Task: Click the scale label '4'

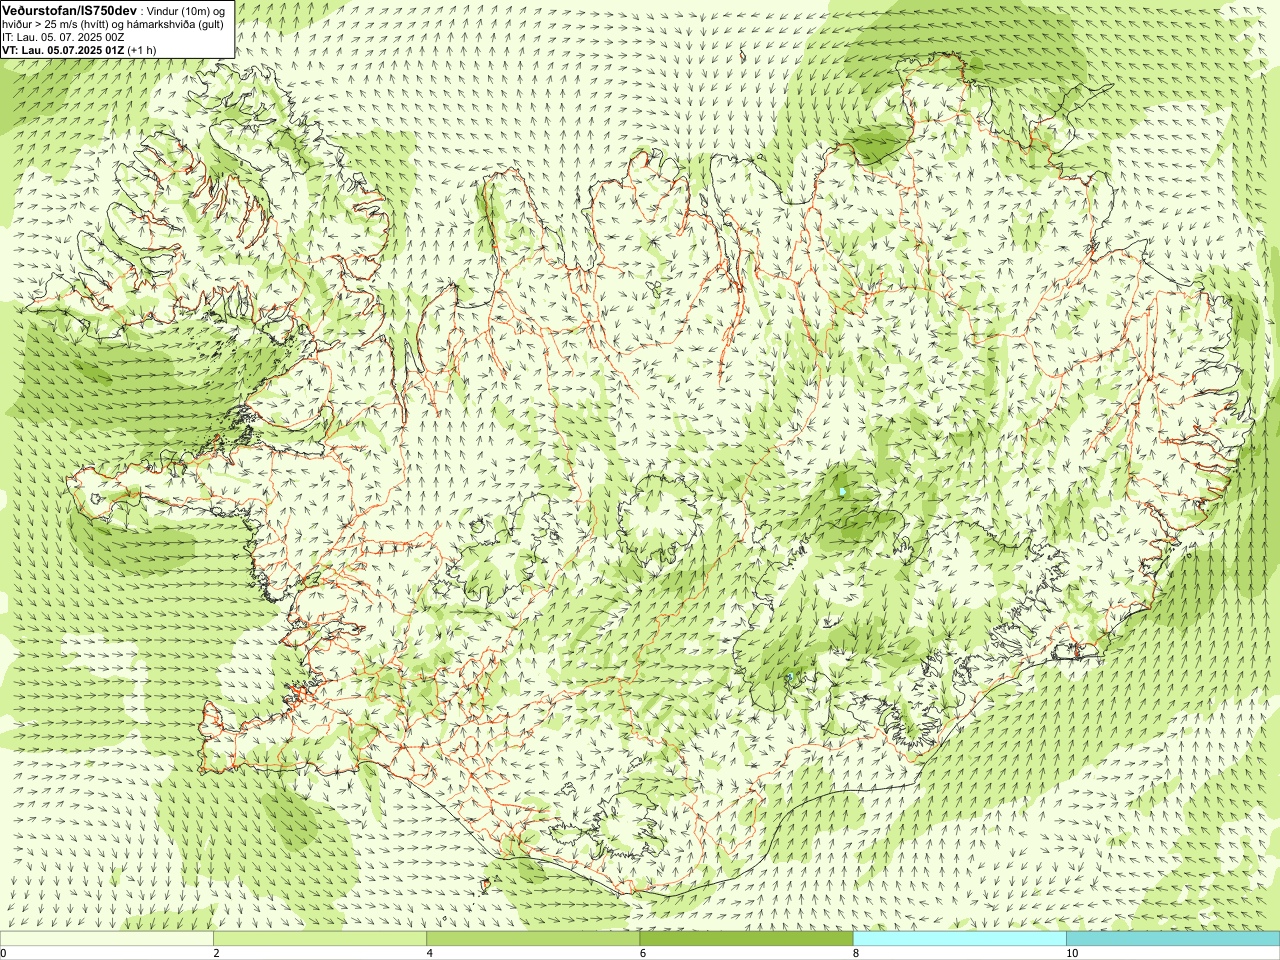Action: click(428, 953)
